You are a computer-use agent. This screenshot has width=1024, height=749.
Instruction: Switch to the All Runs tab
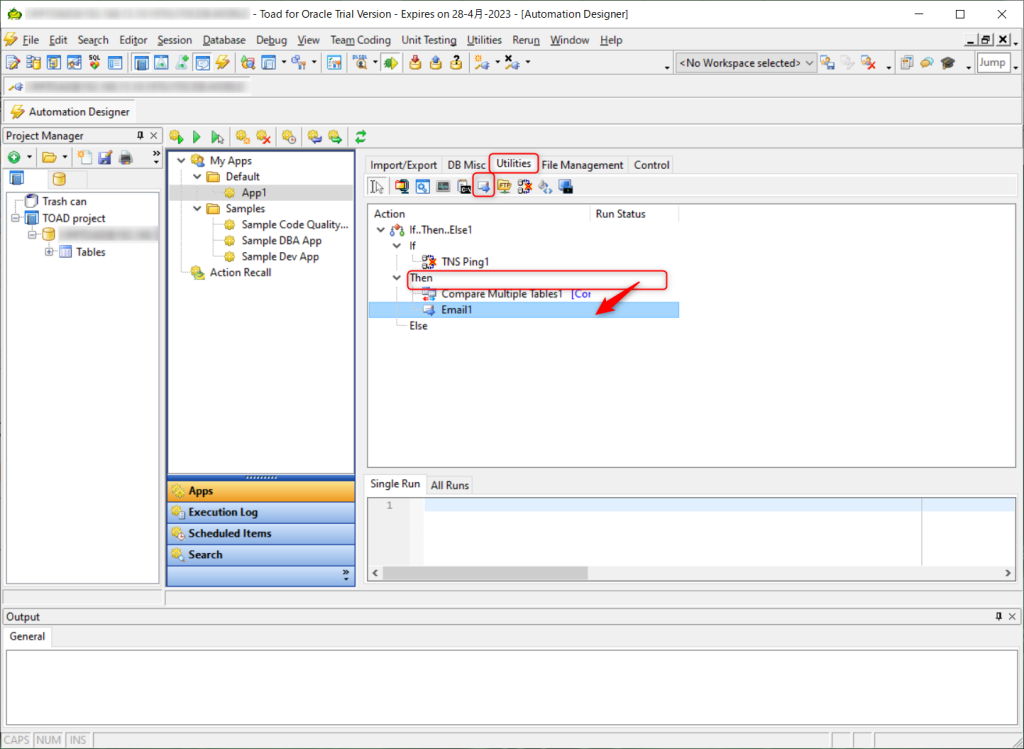[x=450, y=485]
